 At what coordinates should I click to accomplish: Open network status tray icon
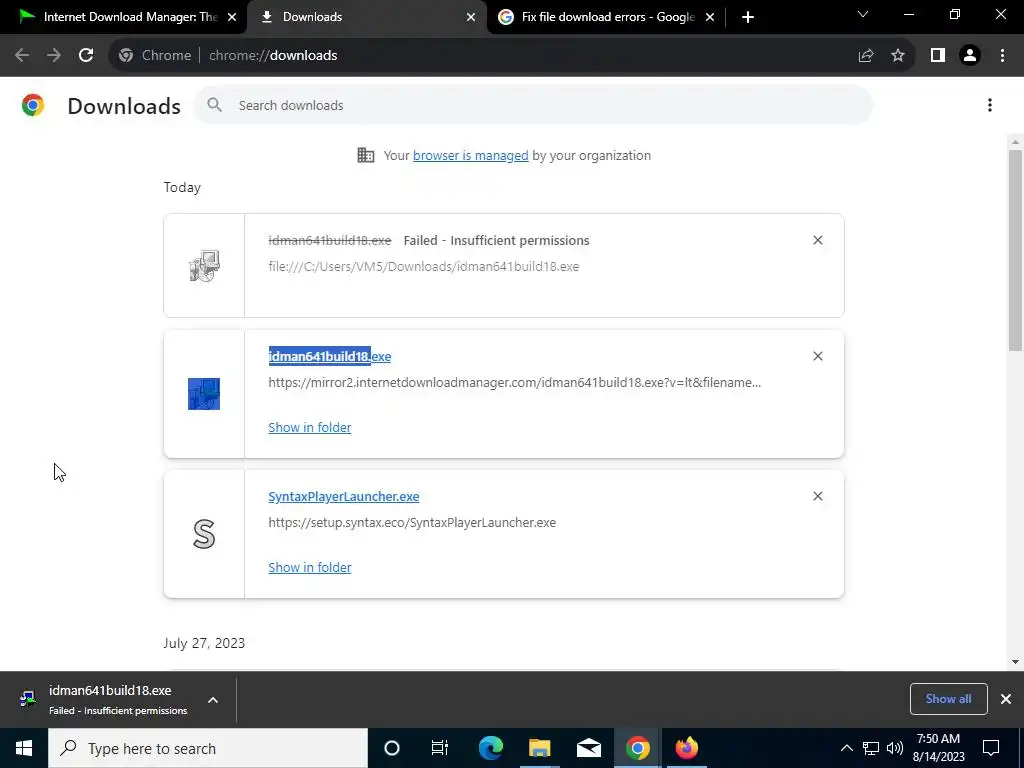point(871,748)
